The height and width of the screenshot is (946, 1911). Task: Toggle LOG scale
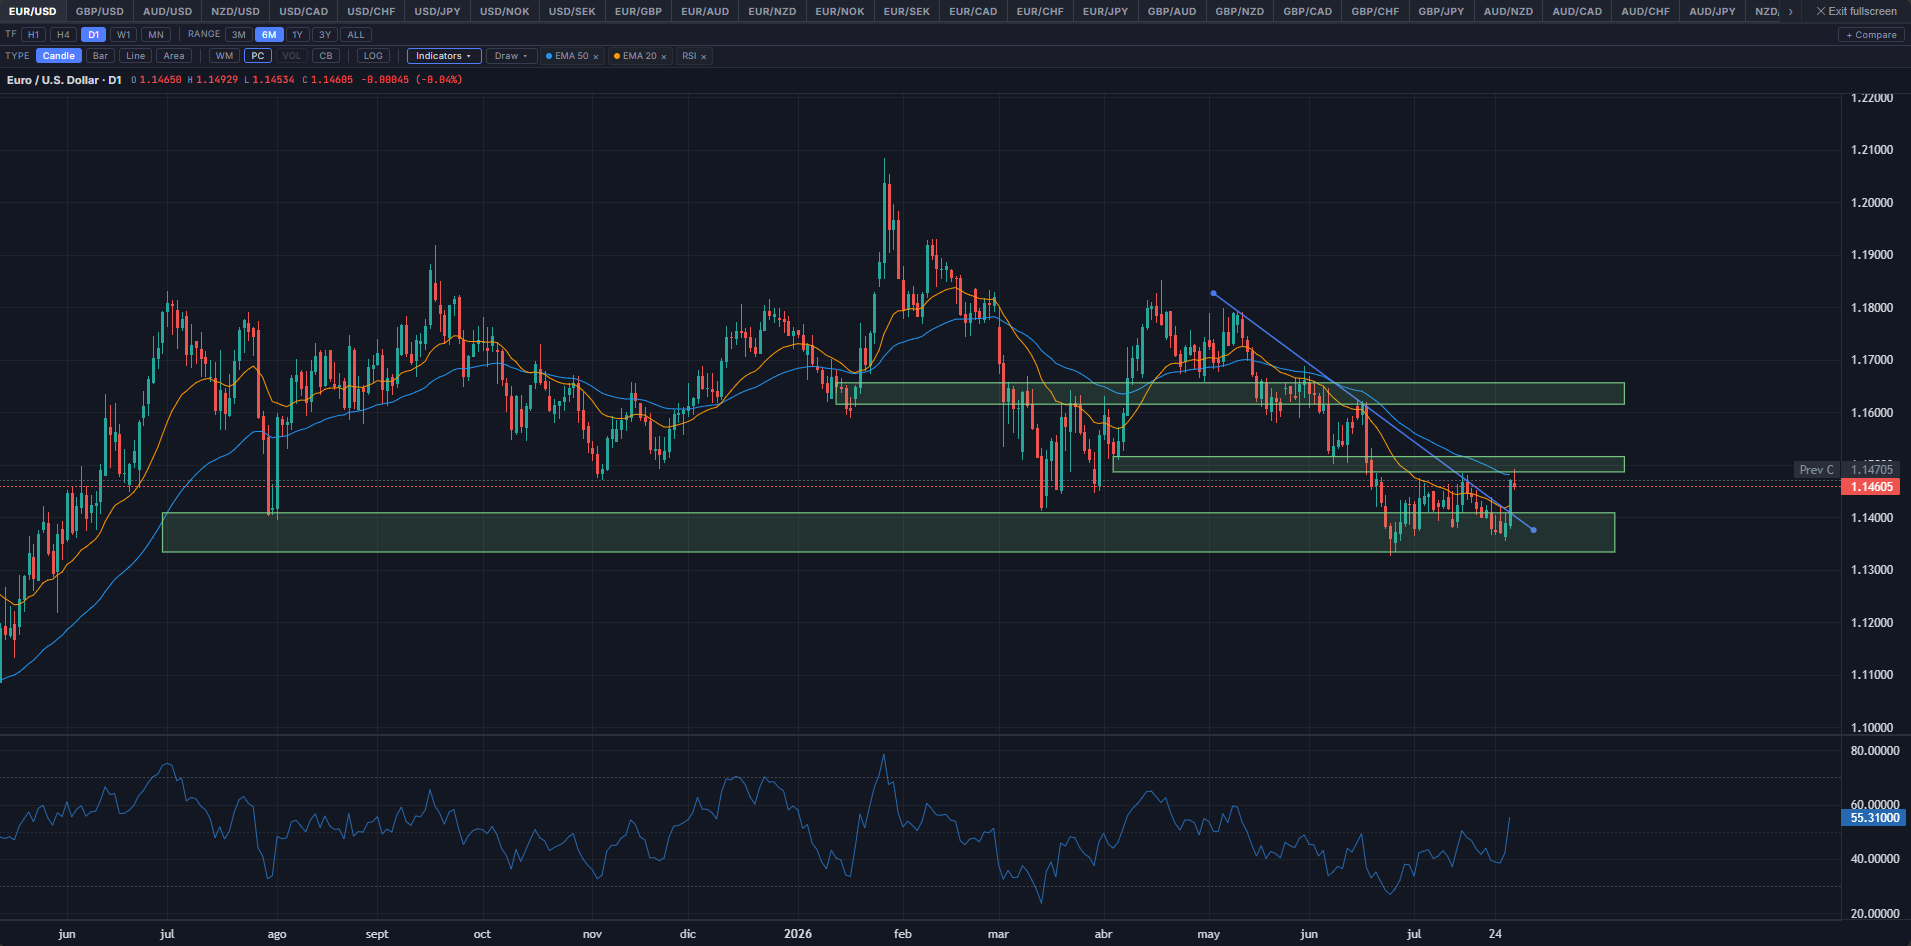373,56
